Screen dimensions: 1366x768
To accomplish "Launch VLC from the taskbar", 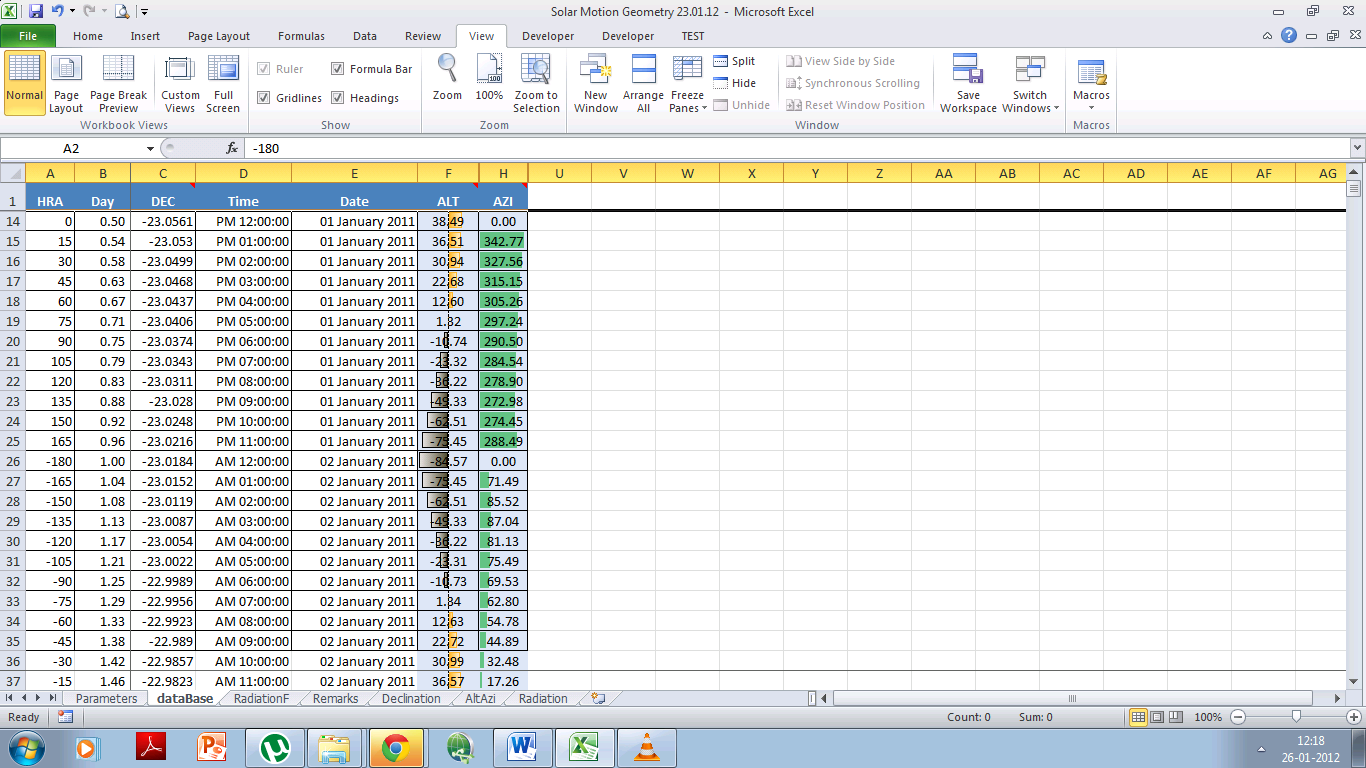I will click(645, 746).
